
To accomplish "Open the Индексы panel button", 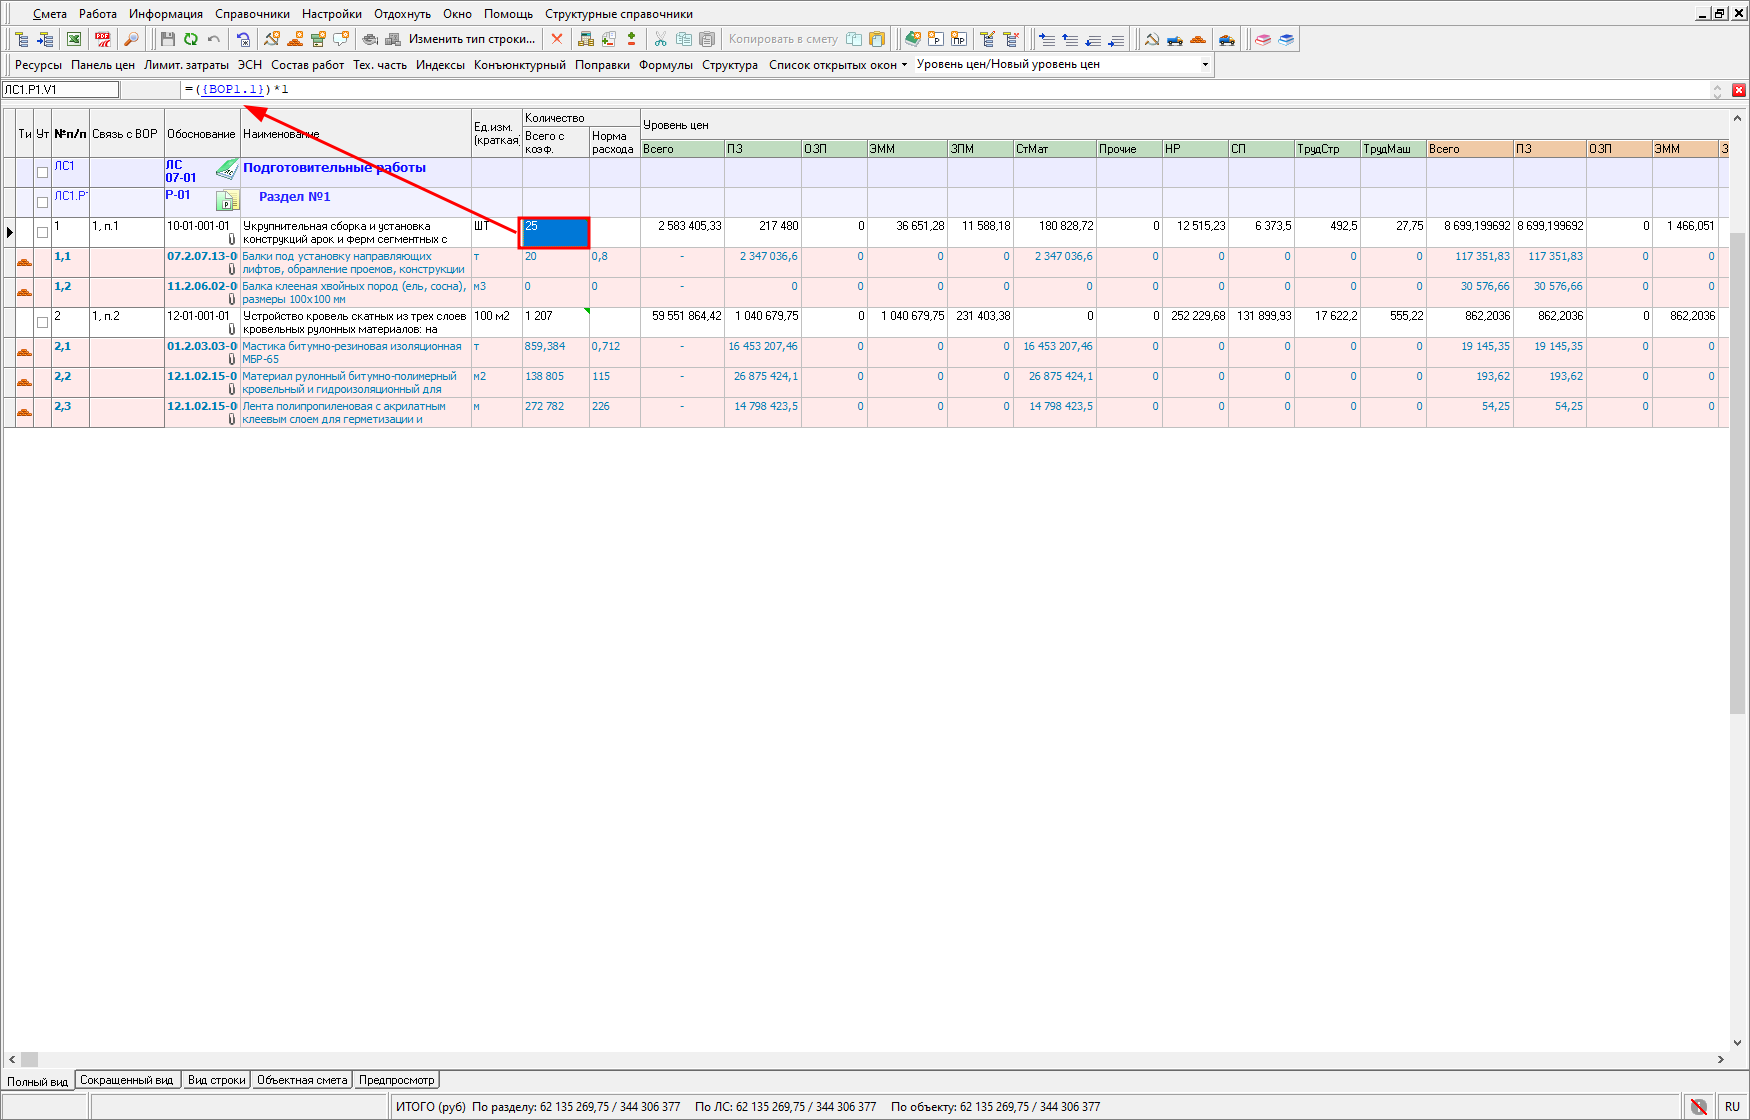I will pyautogui.click(x=440, y=65).
